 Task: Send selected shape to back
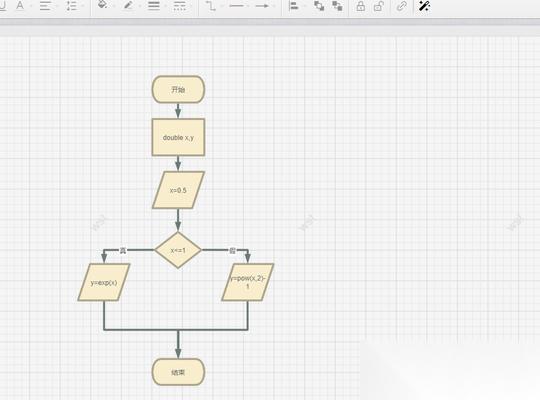click(x=337, y=6)
